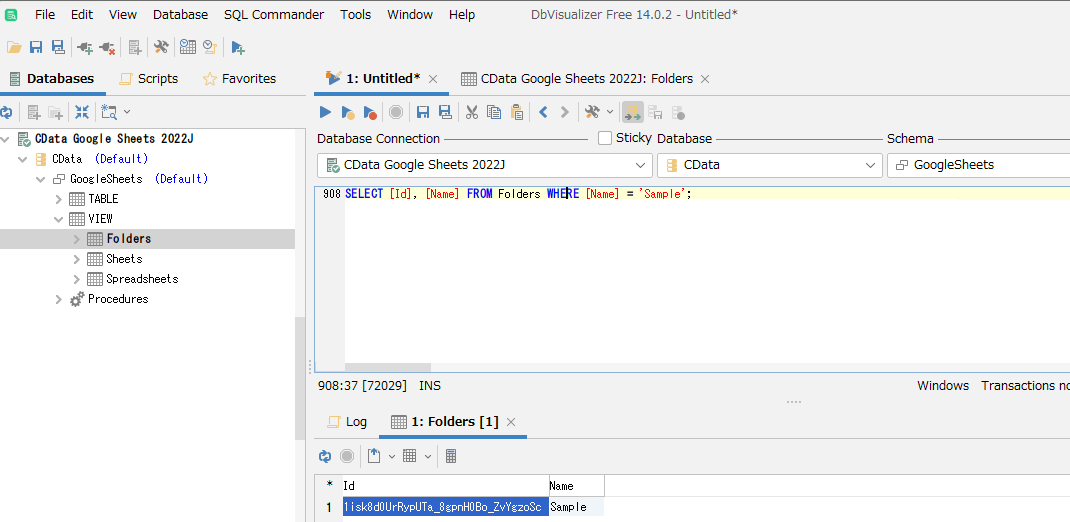1070x522 pixels.
Task: Click the calculator icon in results toolbar
Action: 451,456
